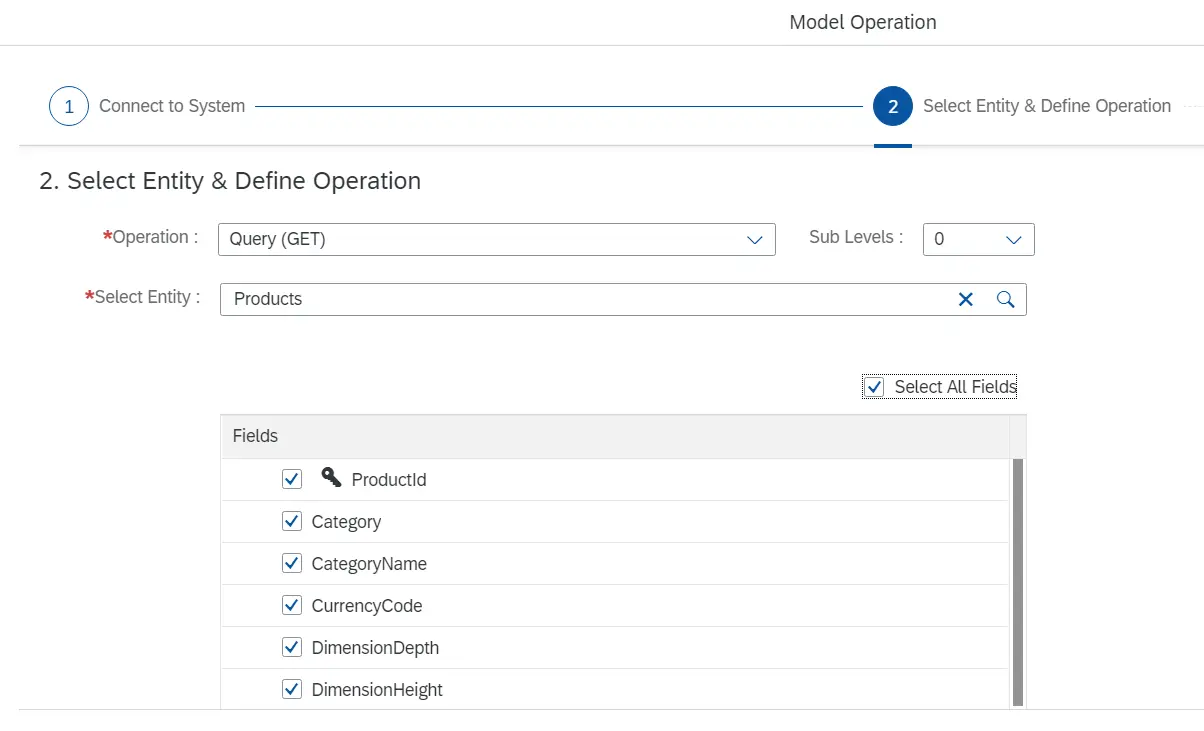Disable the DimensionDepth field checkbox
The width and height of the screenshot is (1204, 731).
(292, 647)
